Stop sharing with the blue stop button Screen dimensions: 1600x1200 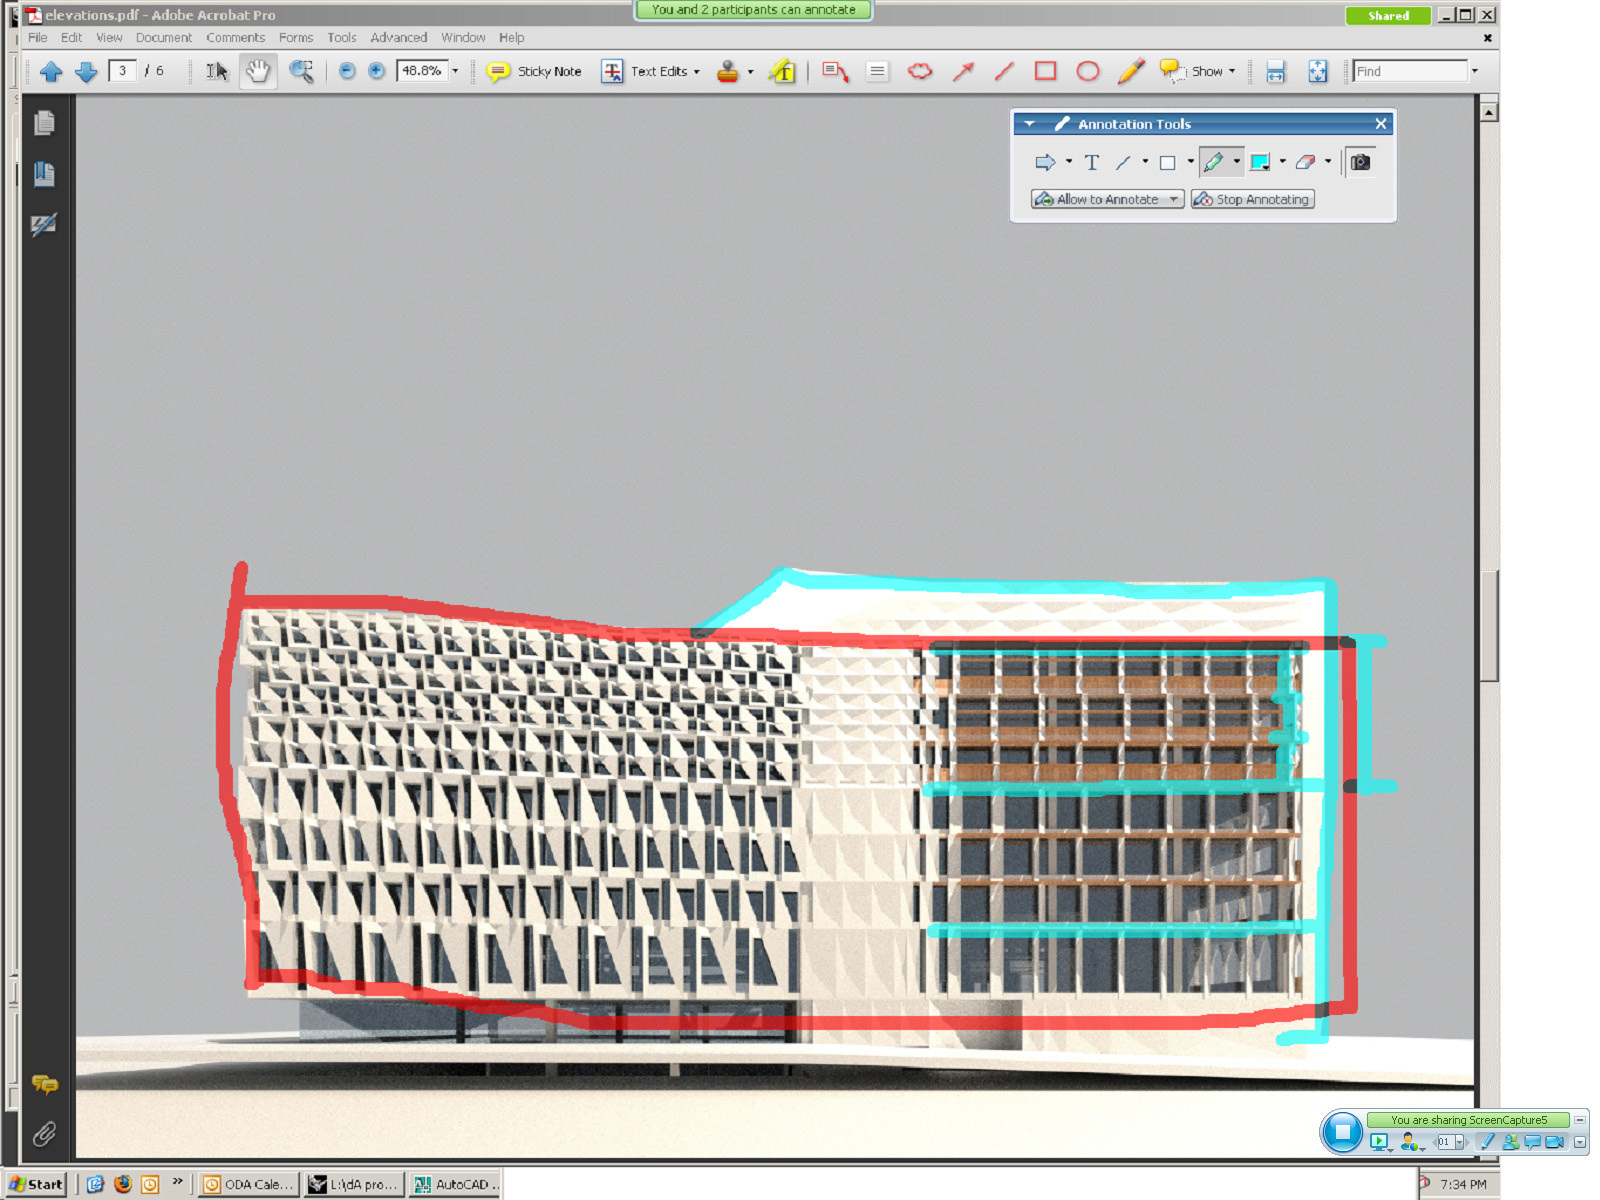tap(1342, 1132)
